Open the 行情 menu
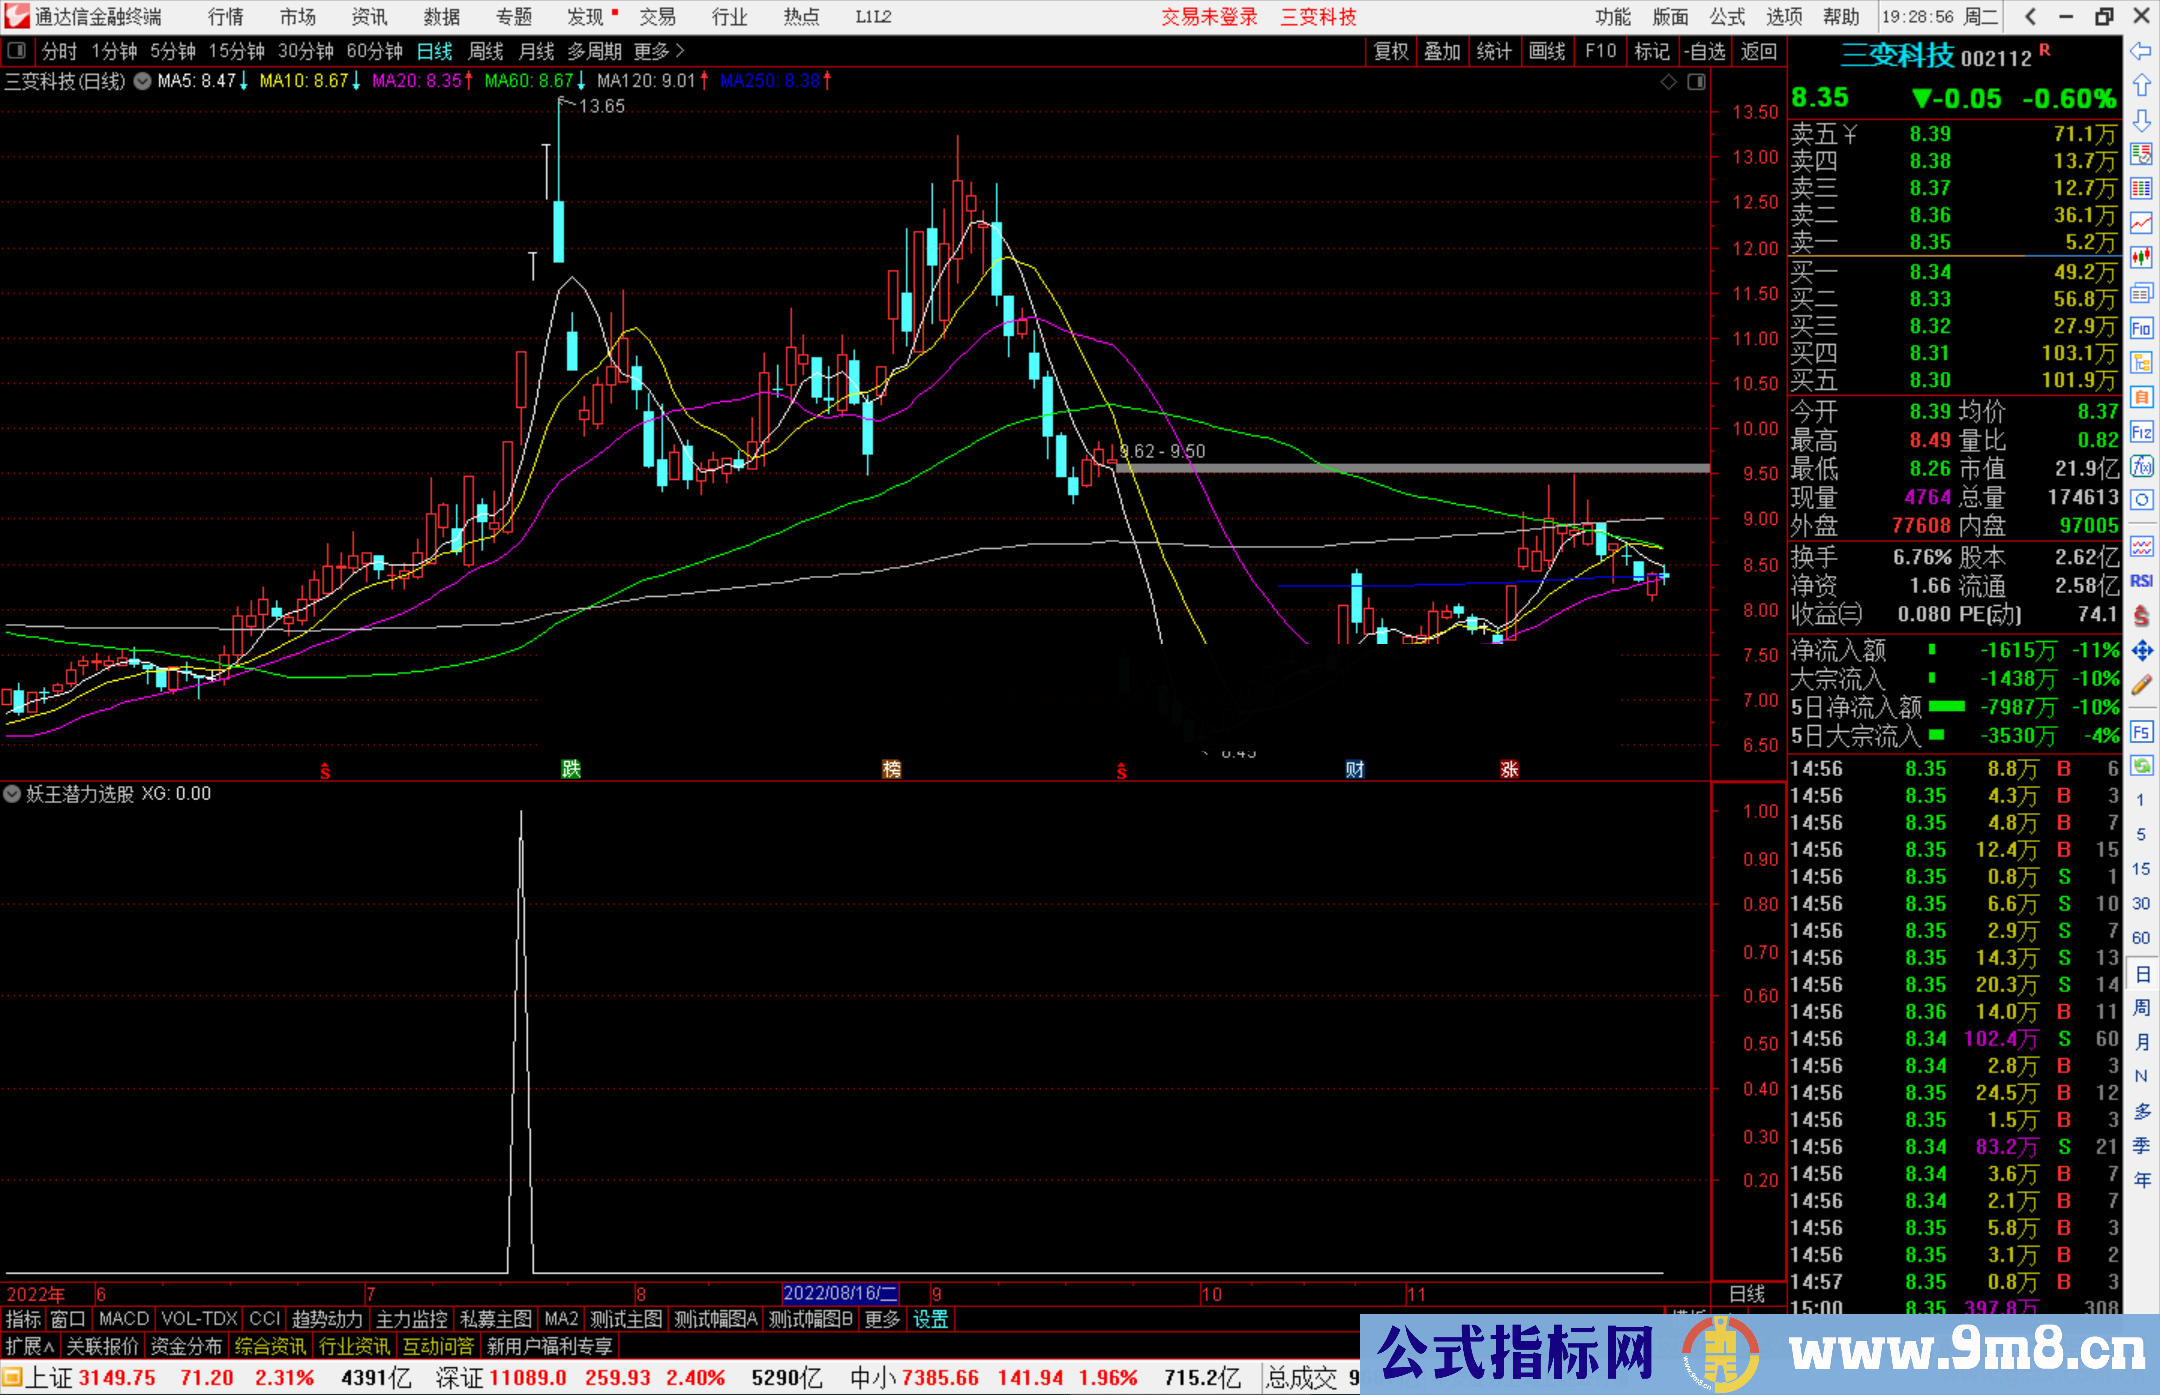The width and height of the screenshot is (2160, 1395). (x=226, y=17)
